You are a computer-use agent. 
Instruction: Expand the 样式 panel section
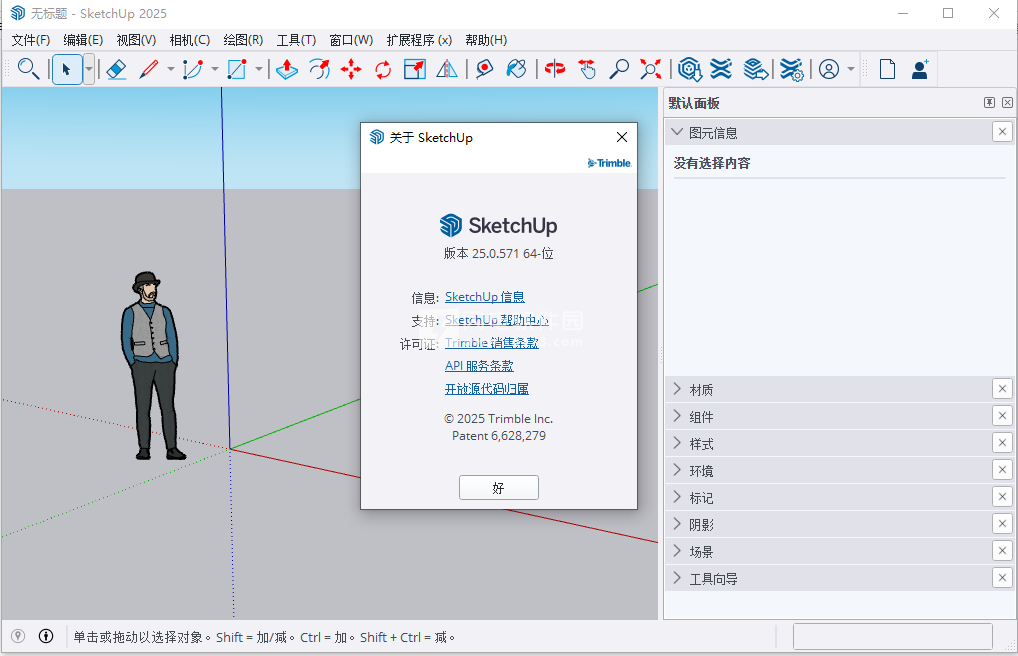coord(677,443)
